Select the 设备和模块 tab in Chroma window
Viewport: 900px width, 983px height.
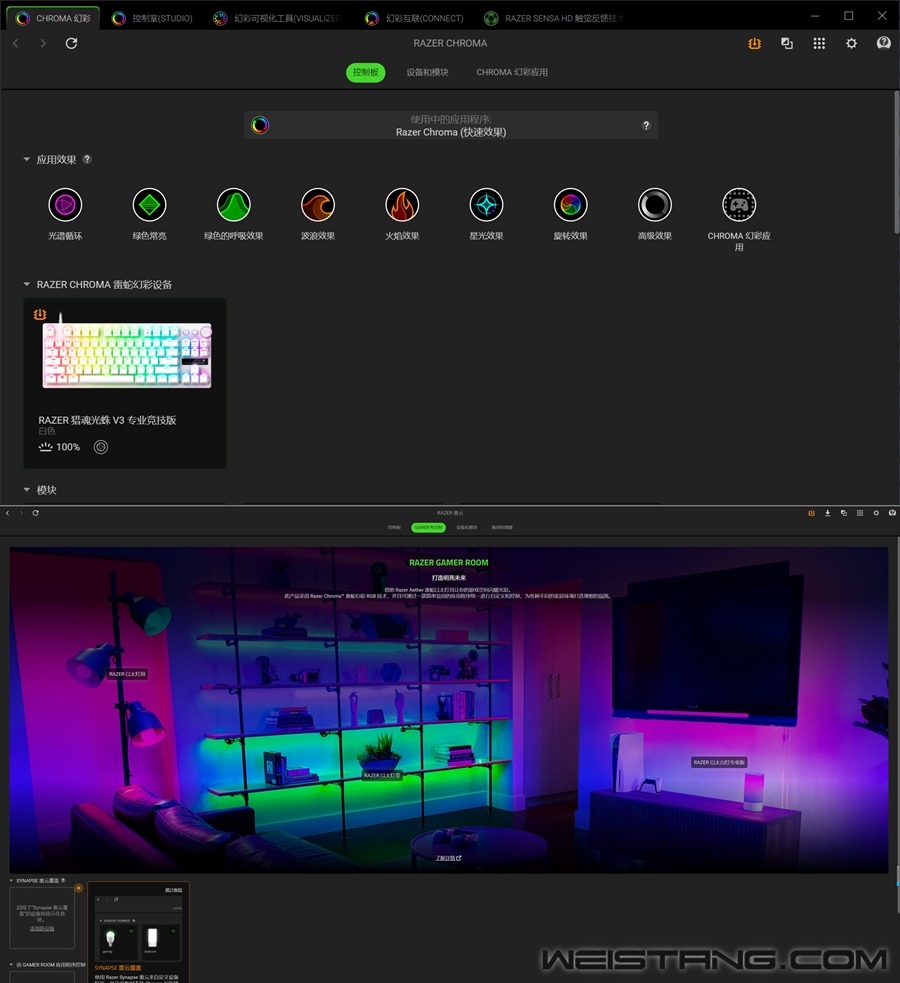coord(427,72)
